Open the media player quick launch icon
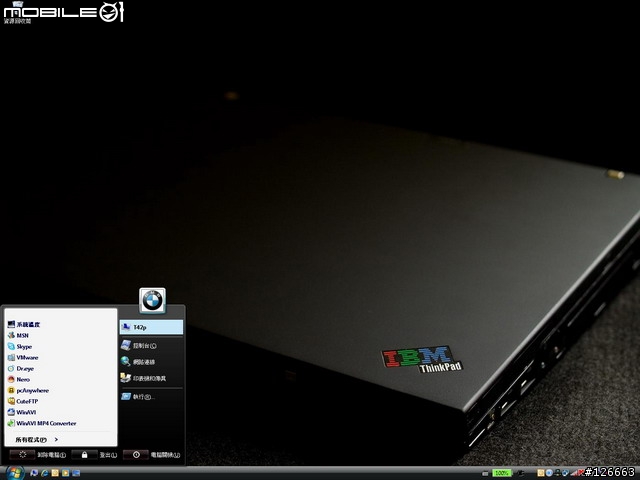Viewport: 640px width, 480px height. pos(65,473)
